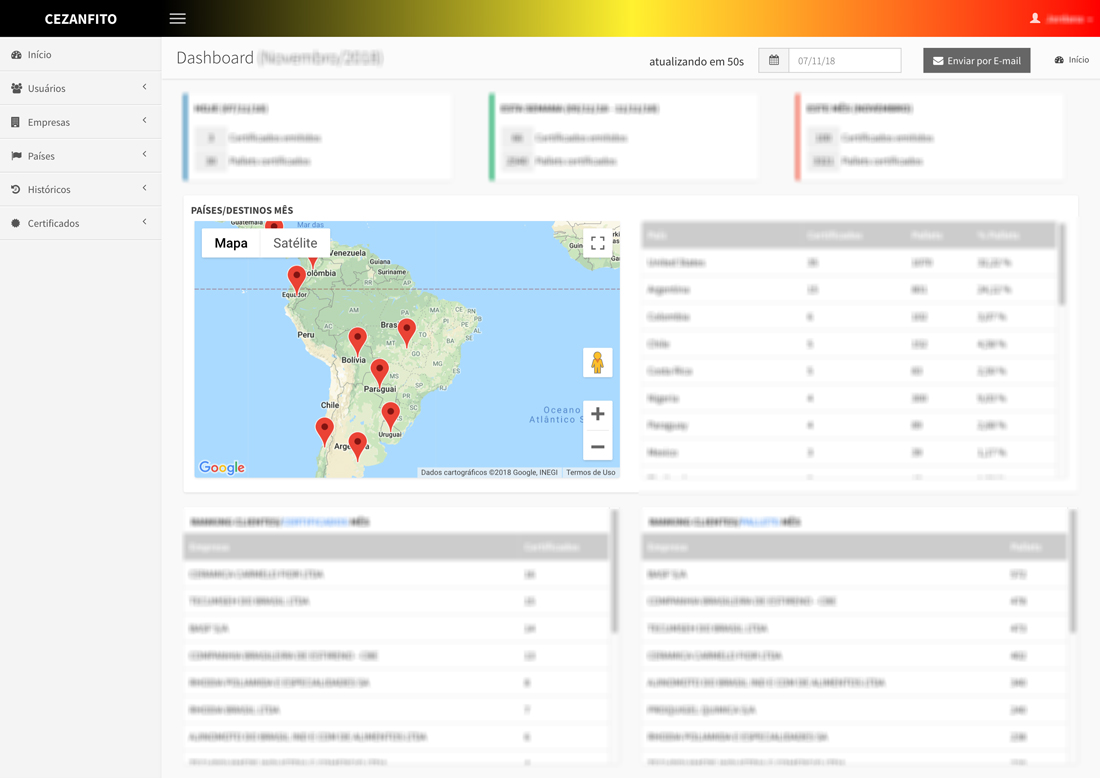Open Início in the sidebar
This screenshot has height=778, width=1100.
81,54
